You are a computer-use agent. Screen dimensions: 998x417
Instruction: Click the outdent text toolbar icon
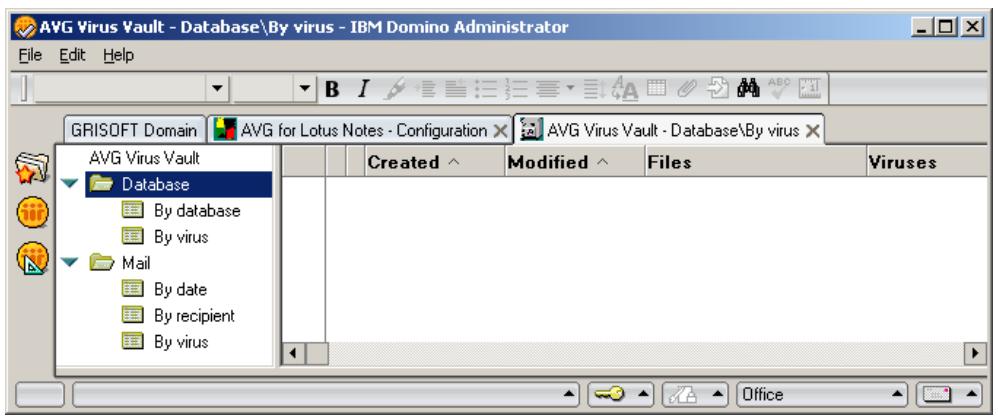(454, 90)
